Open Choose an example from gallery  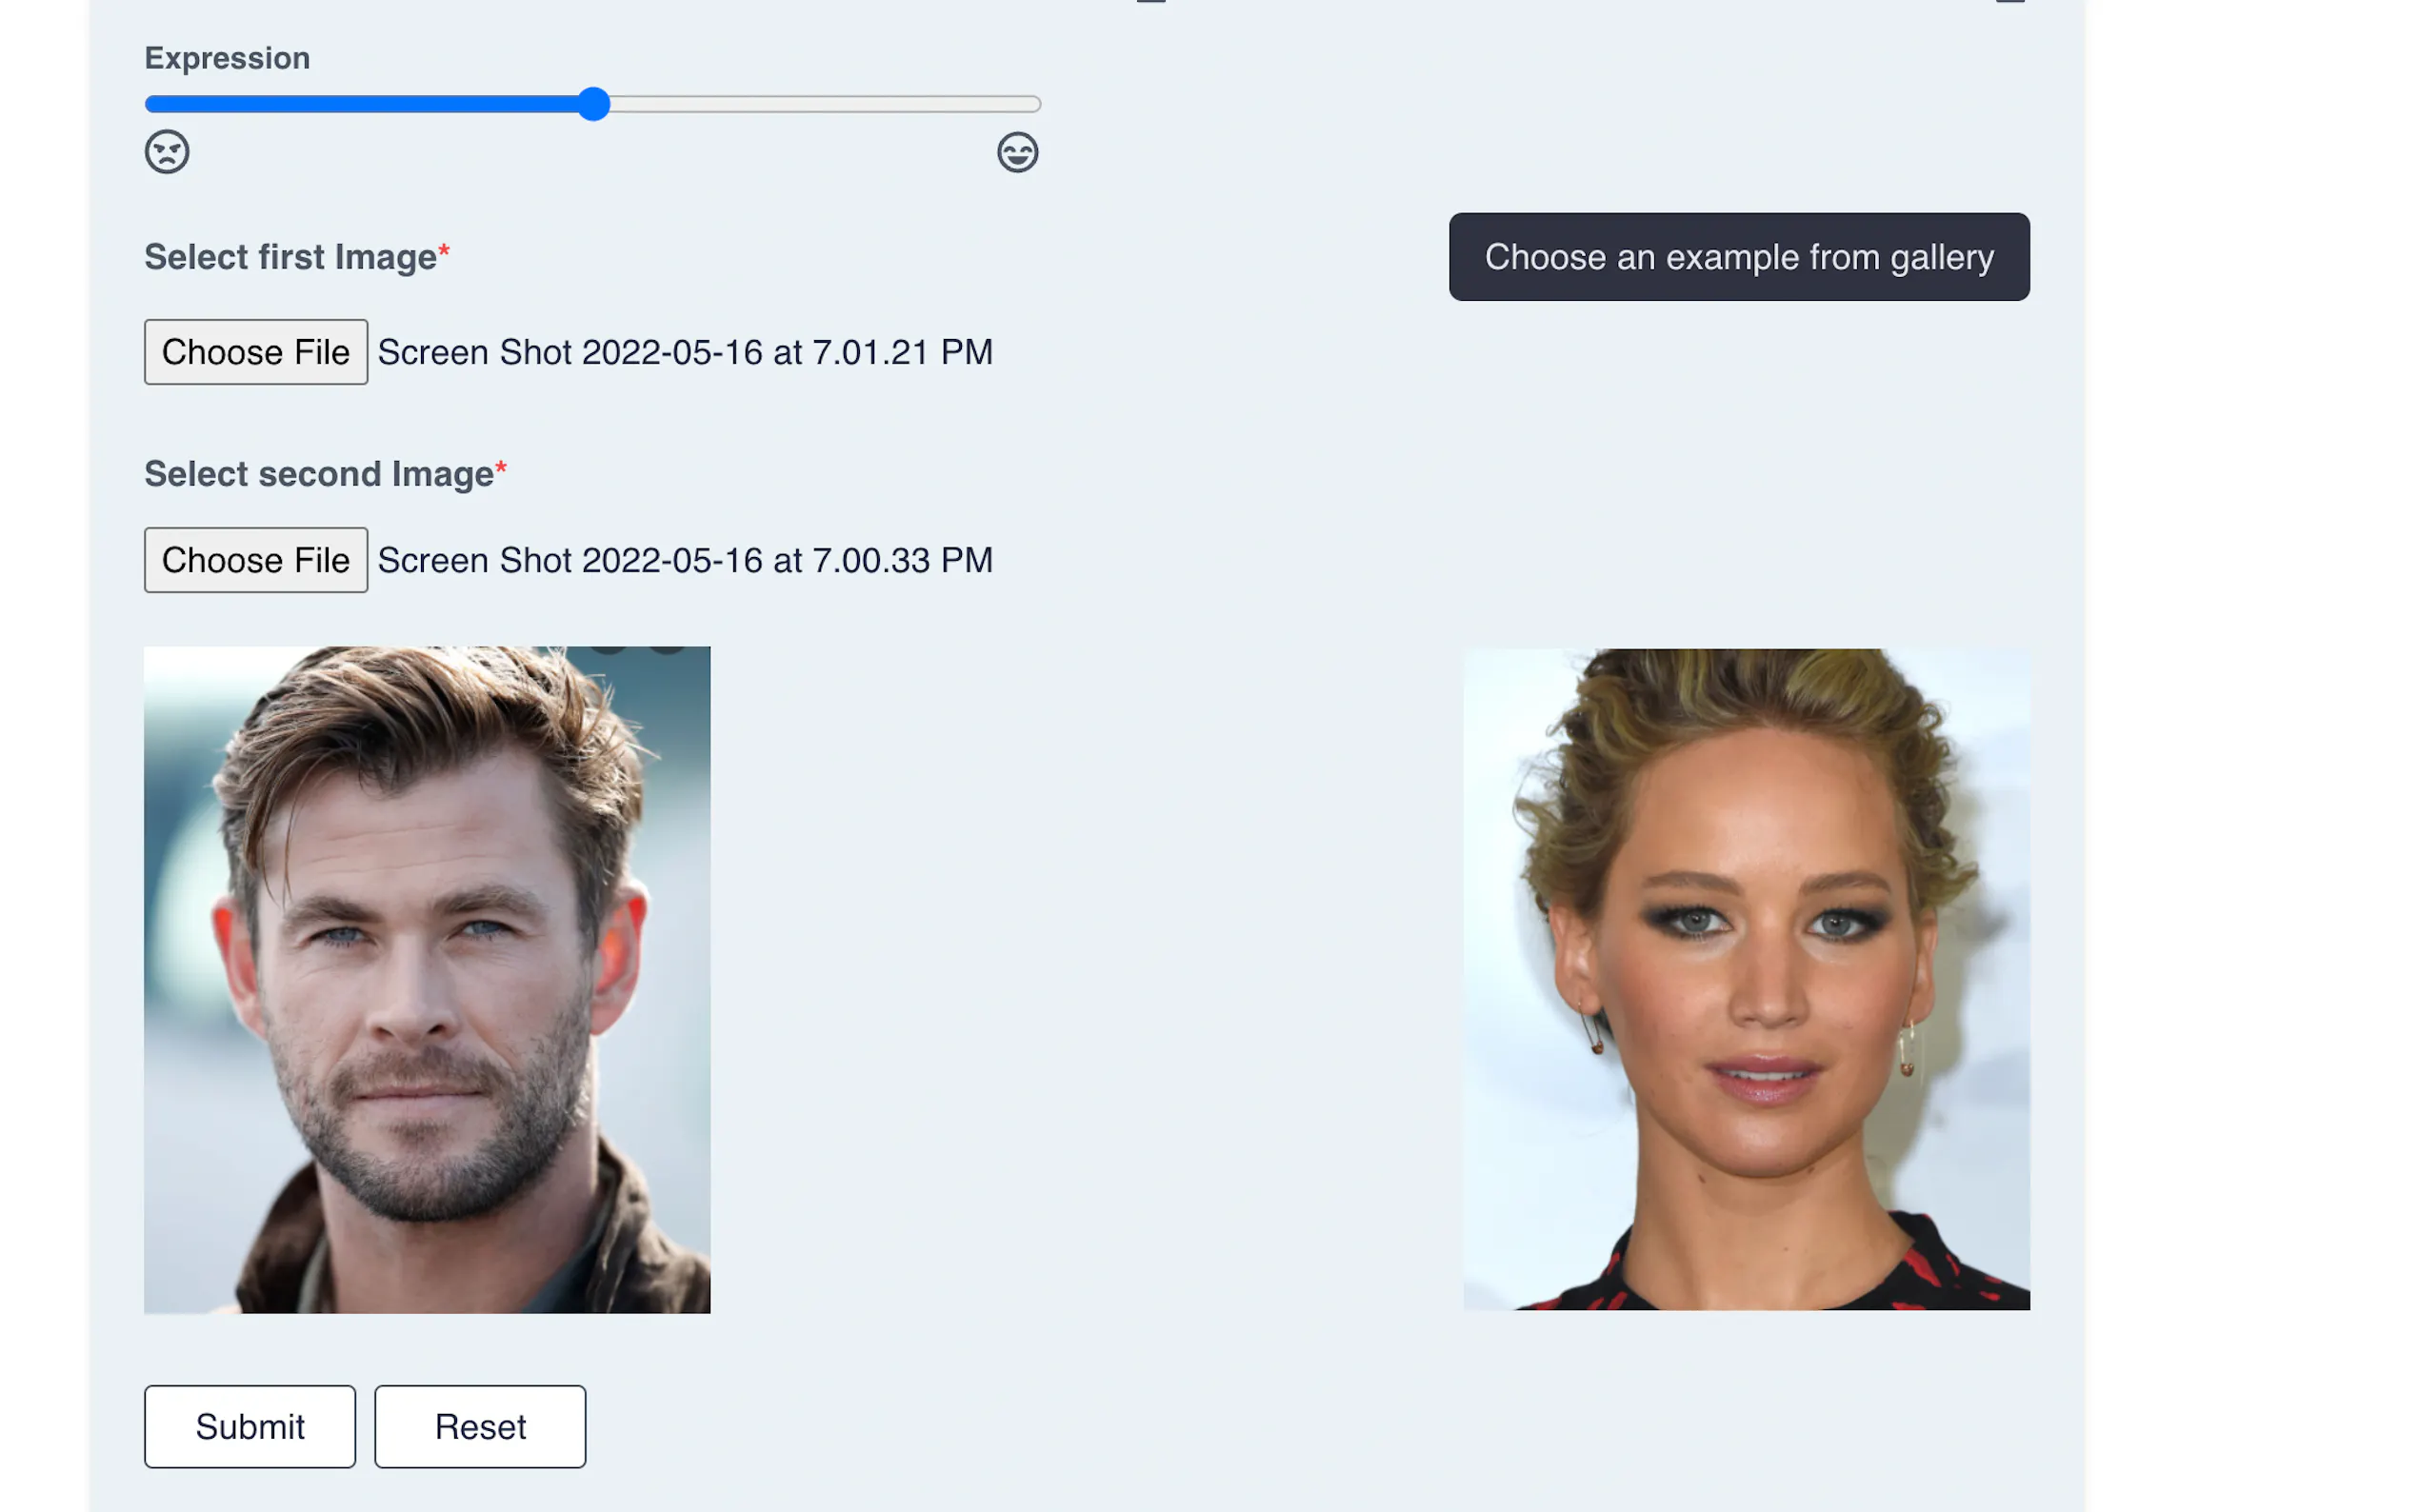tap(1738, 257)
